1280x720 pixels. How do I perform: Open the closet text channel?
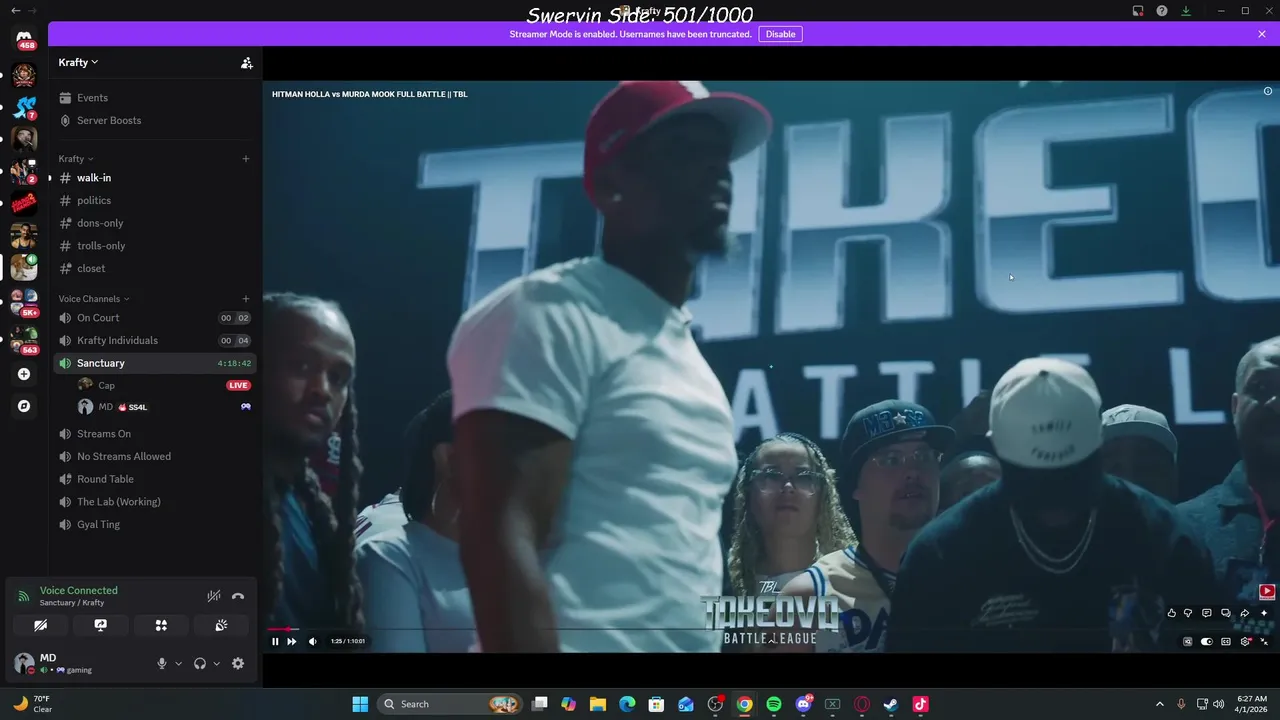click(x=155, y=268)
